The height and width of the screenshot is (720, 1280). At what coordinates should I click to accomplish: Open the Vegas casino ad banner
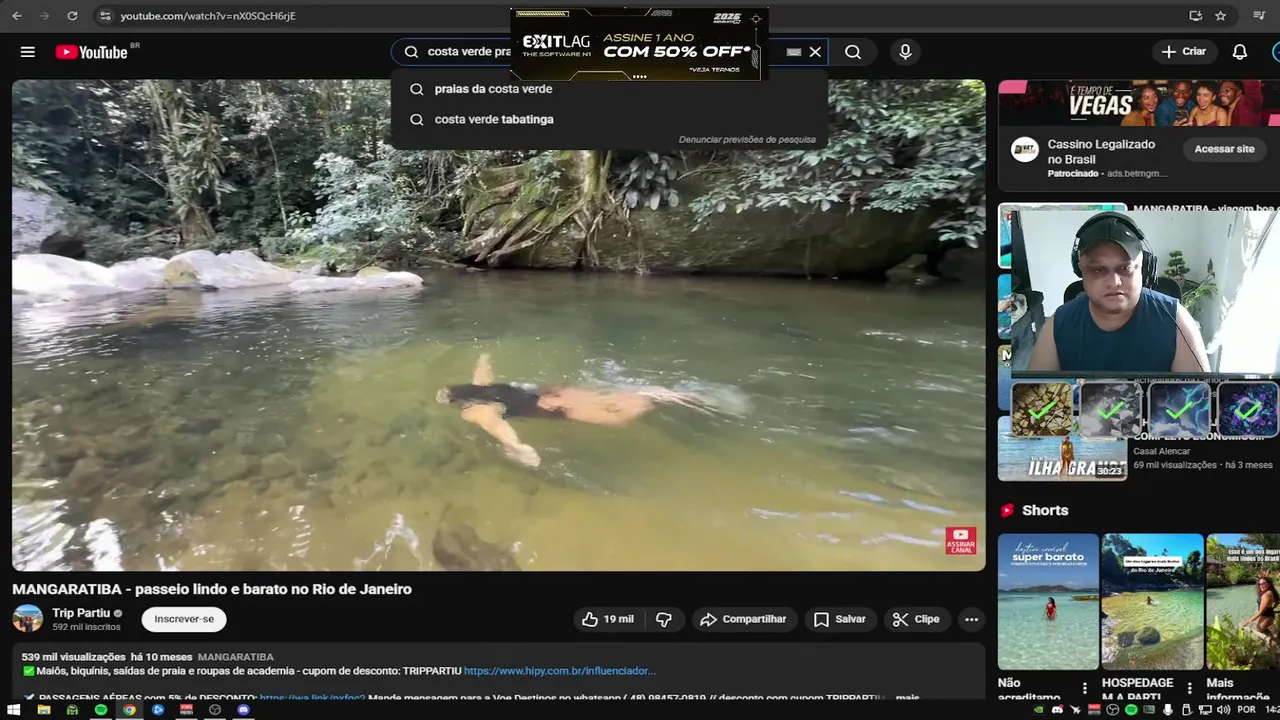[1139, 102]
